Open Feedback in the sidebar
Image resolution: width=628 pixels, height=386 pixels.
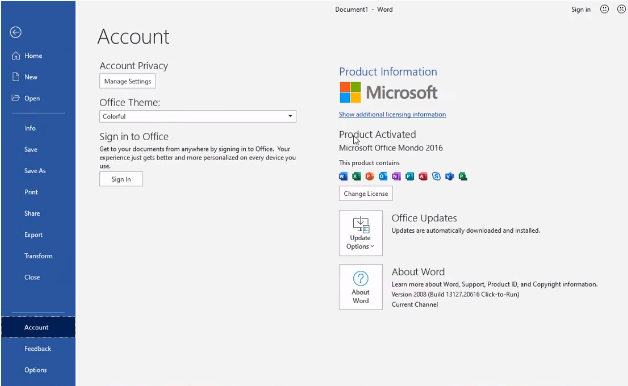38,349
